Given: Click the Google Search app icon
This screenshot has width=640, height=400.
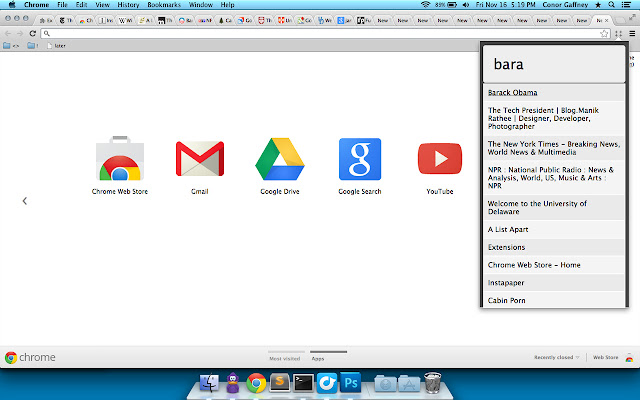Looking at the screenshot, I should (359, 161).
